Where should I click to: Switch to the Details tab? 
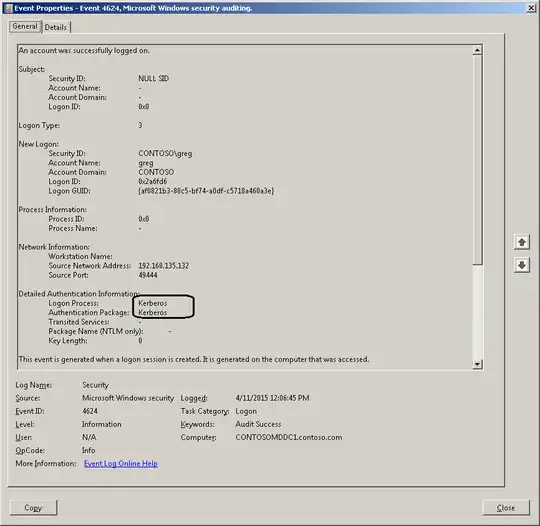[x=56, y=27]
